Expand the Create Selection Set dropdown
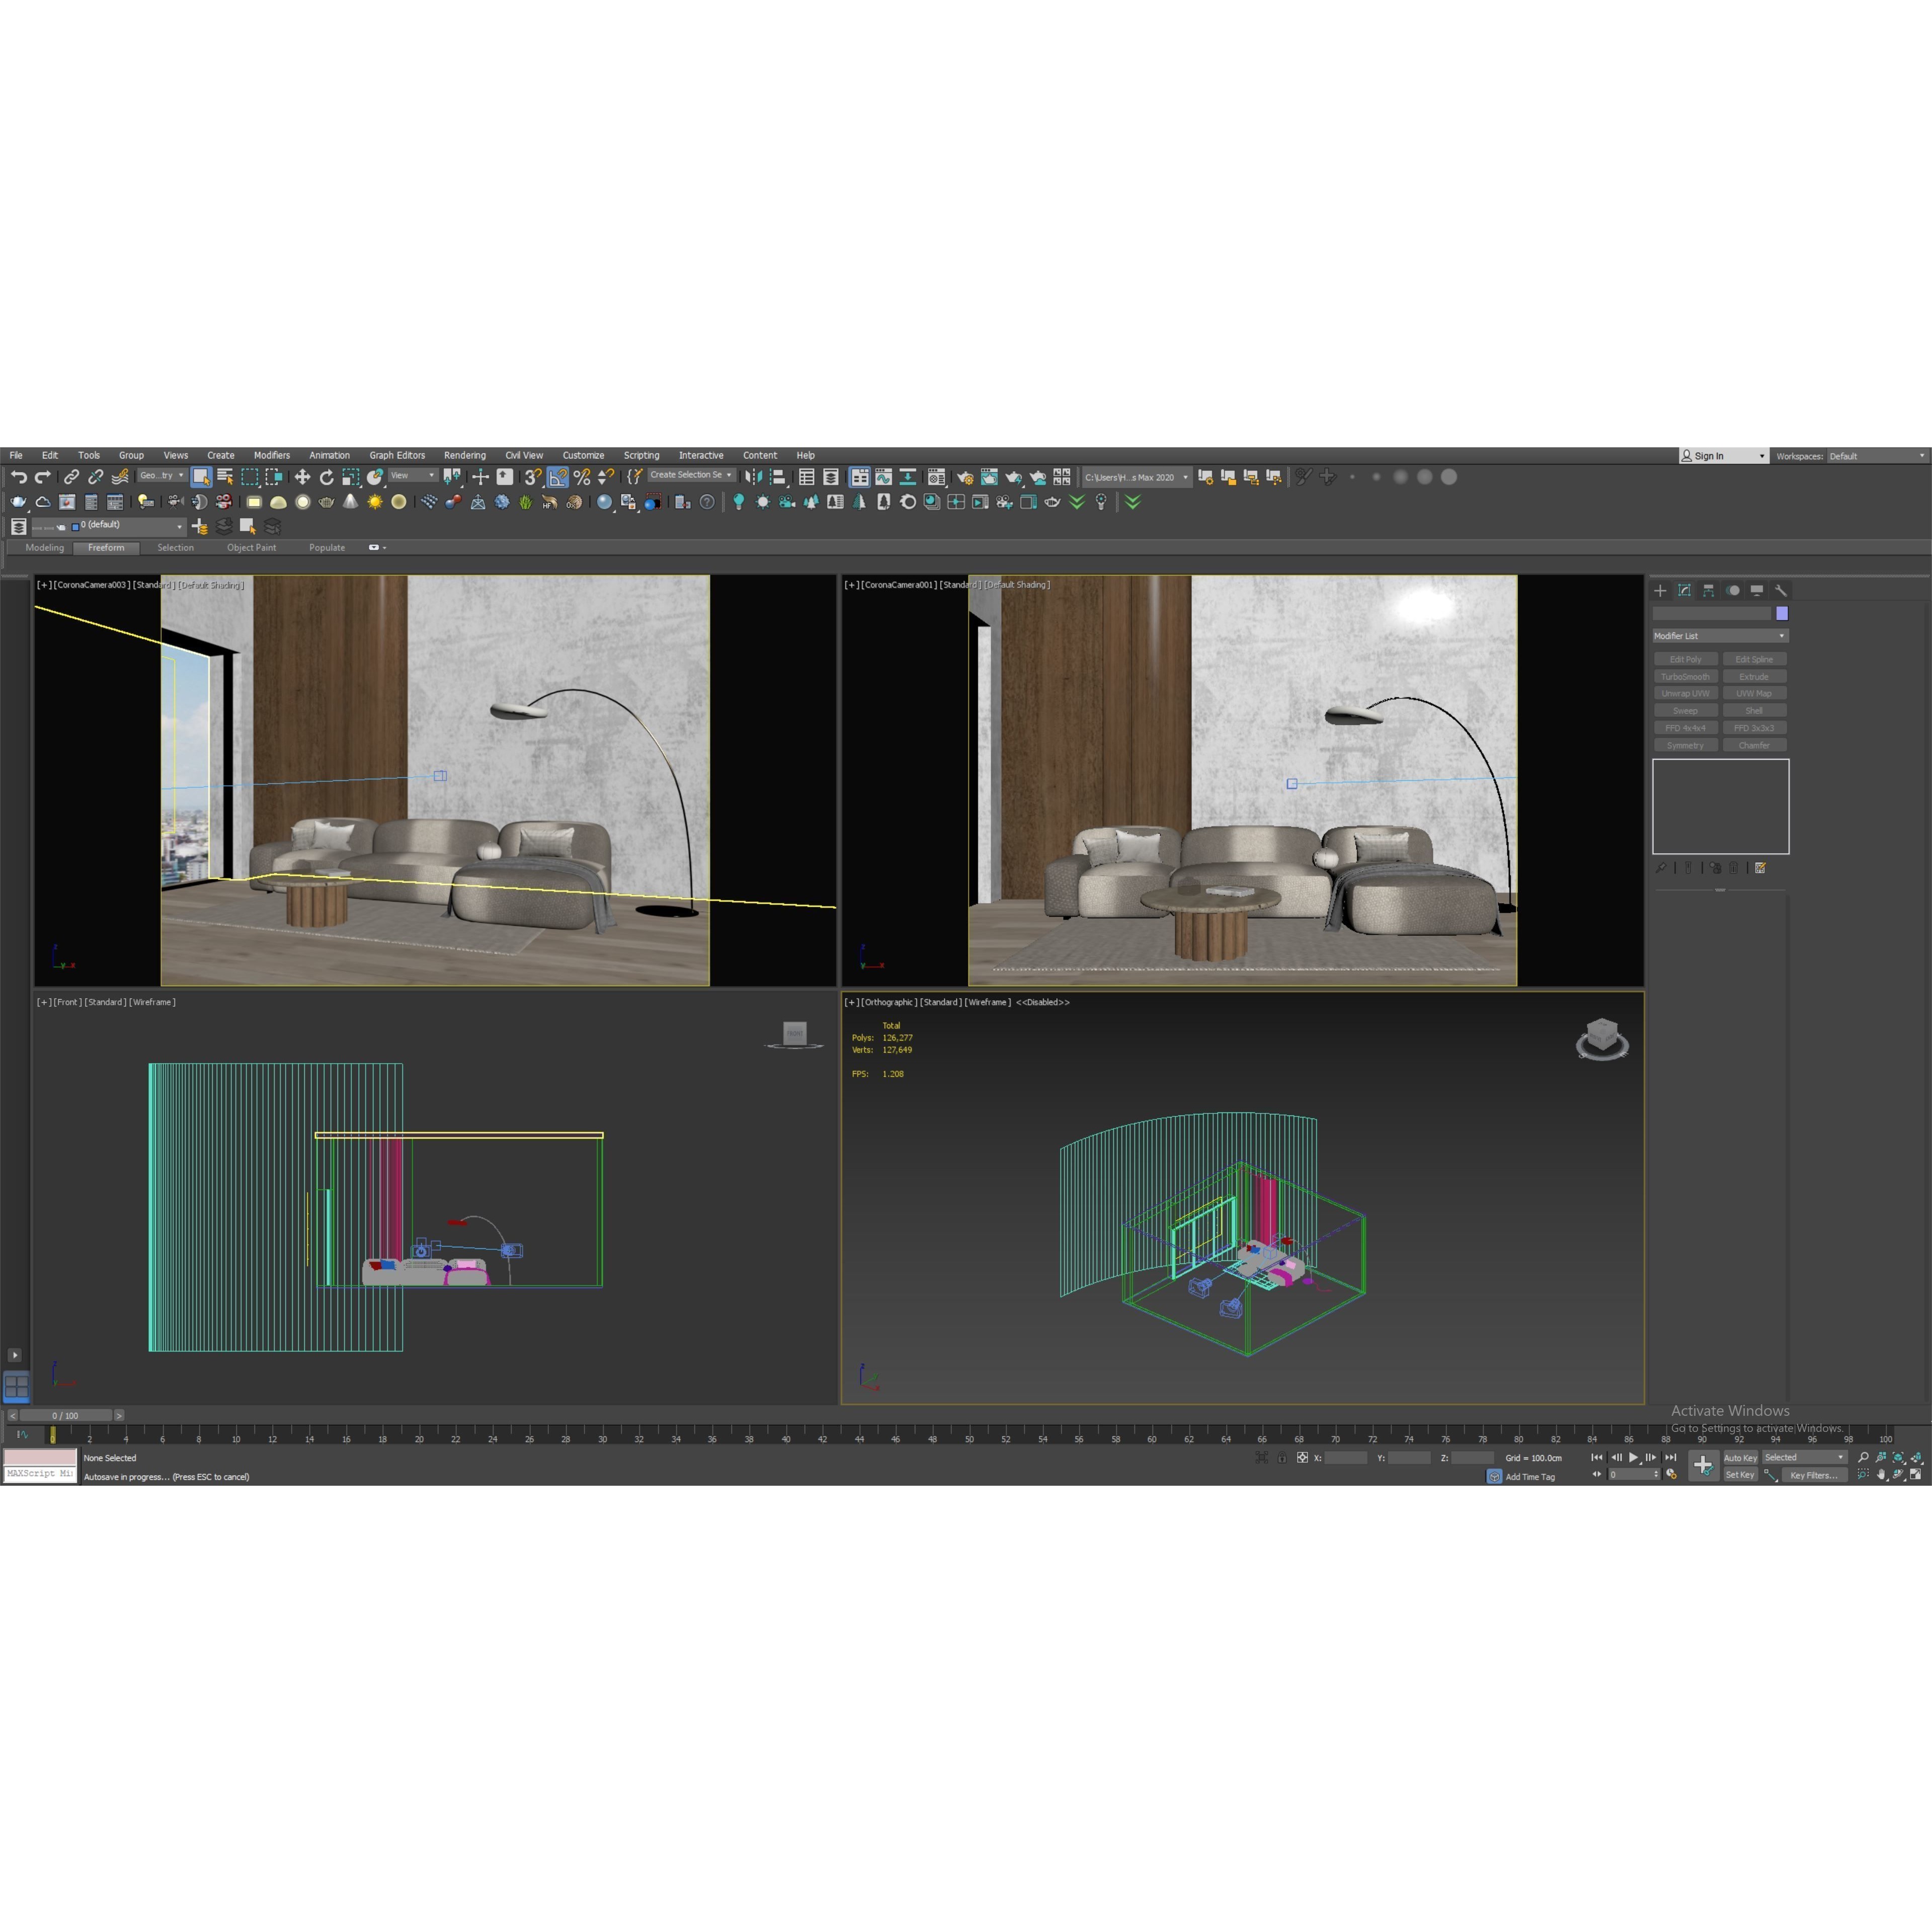Screen dimensions: 1932x1932 tap(730, 475)
